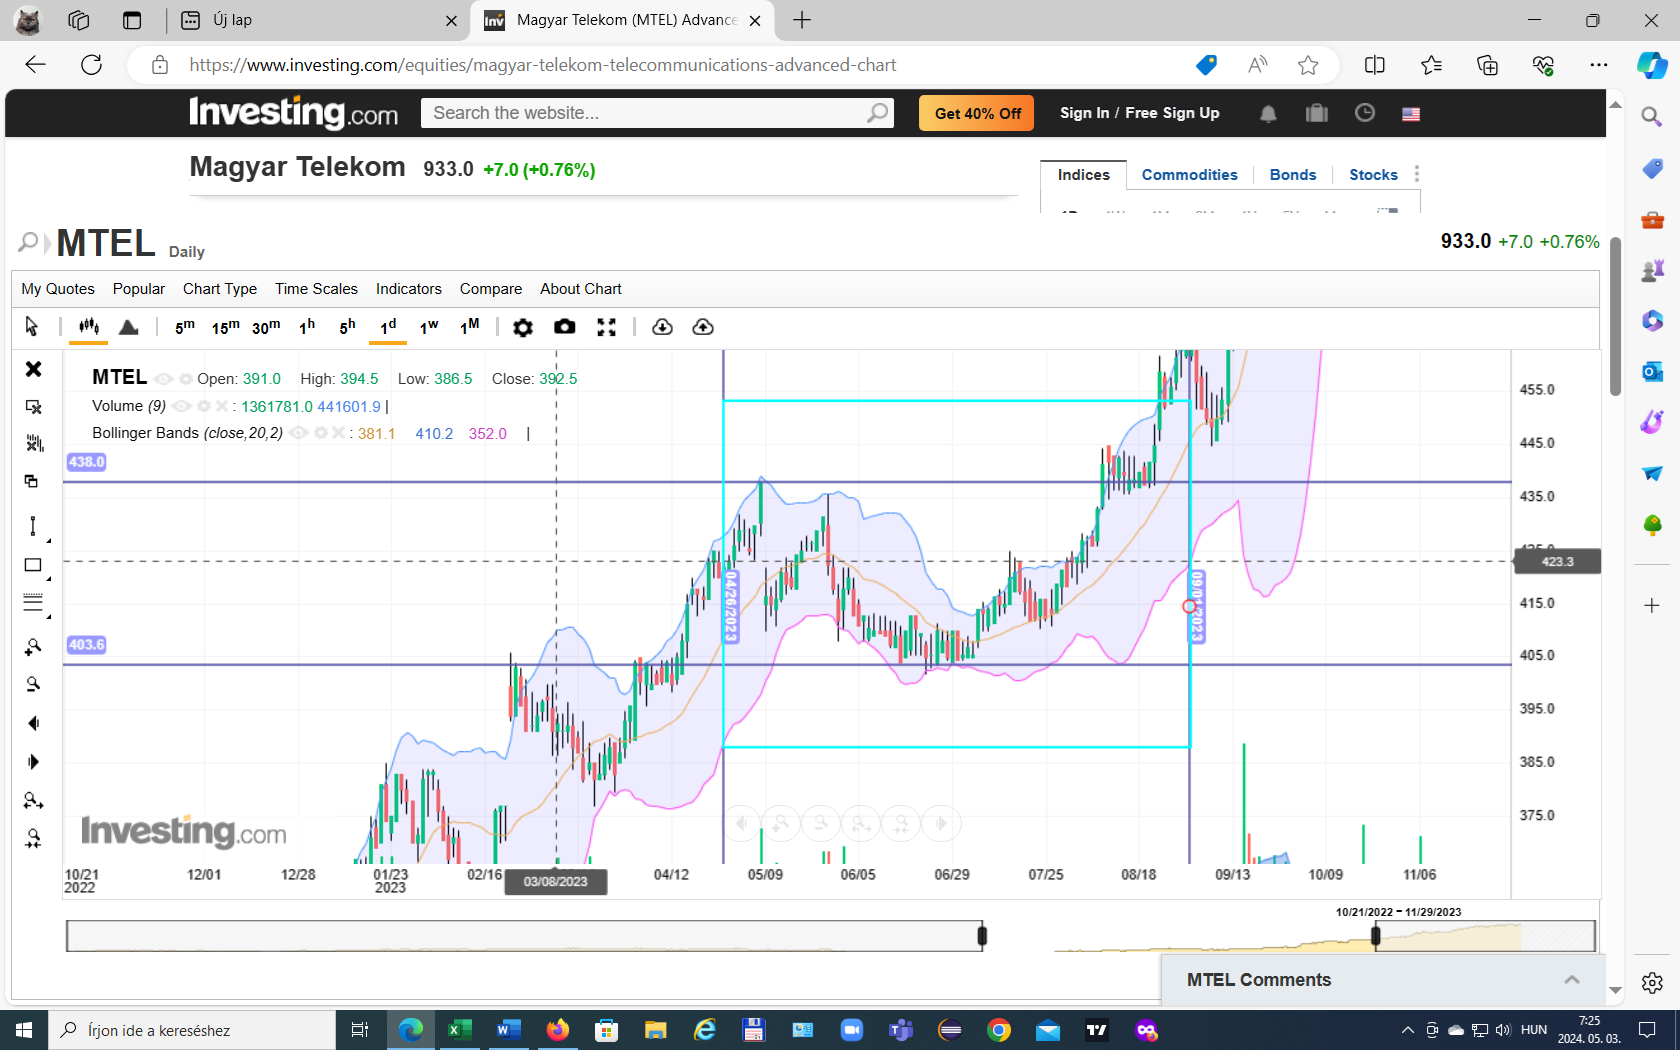This screenshot has height=1050, width=1680.
Task: Close drawing toolbar with X icon
Action: 33,369
